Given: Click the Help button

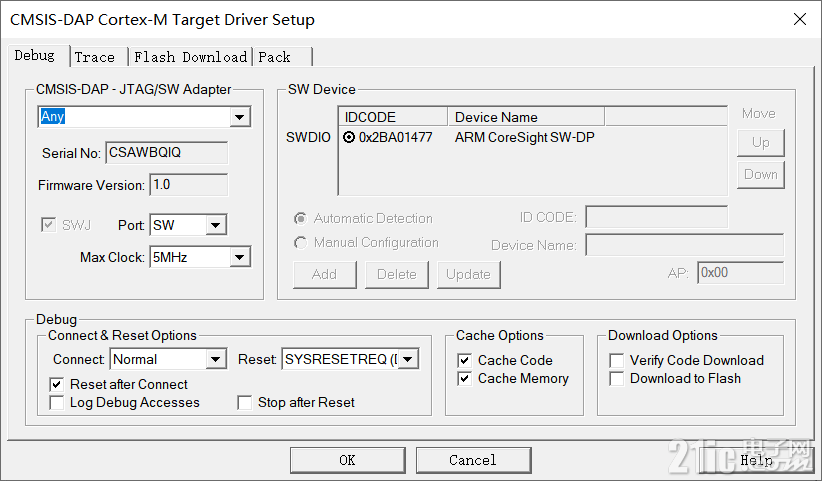Looking at the screenshot, I should coord(756,460).
